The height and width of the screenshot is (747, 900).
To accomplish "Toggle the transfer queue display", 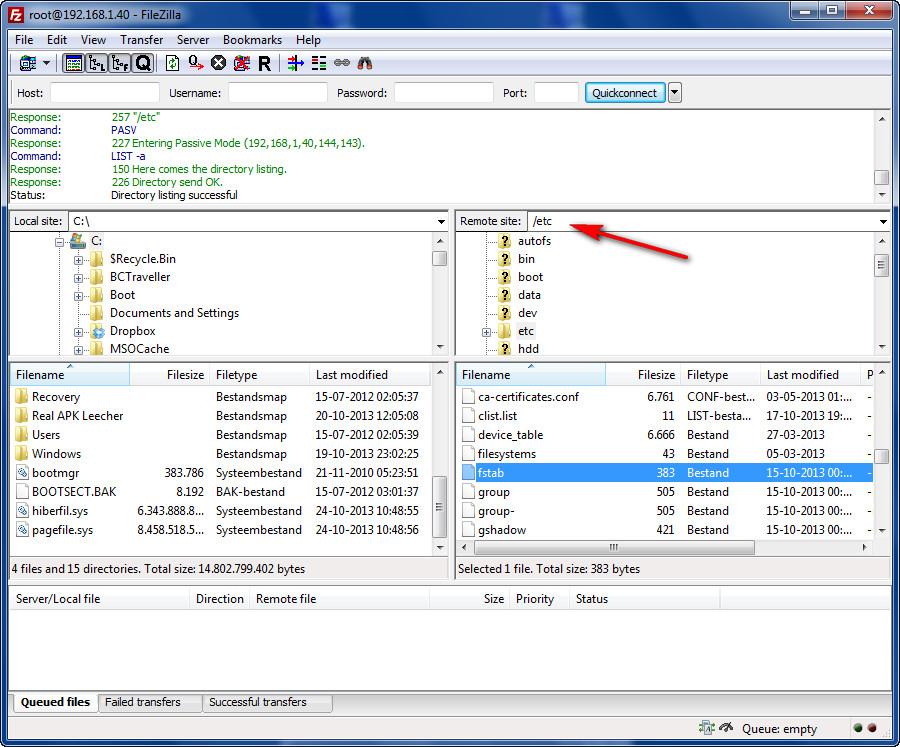I will point(143,63).
